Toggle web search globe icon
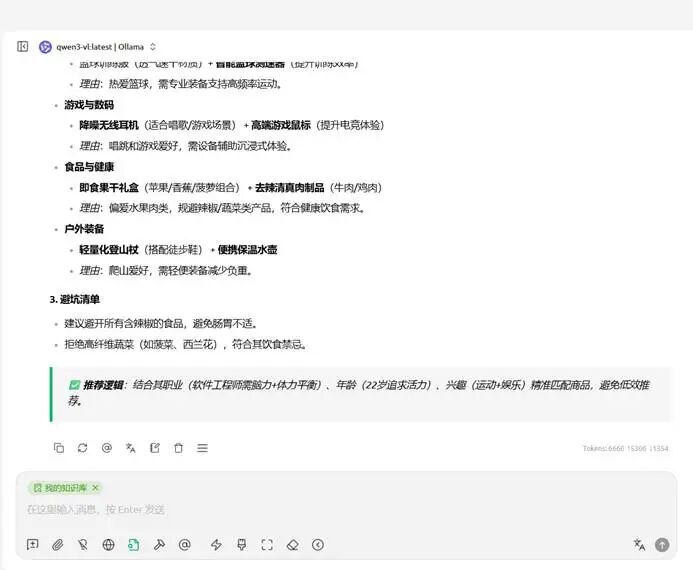Screen dimensions: 693x570 click(108, 545)
